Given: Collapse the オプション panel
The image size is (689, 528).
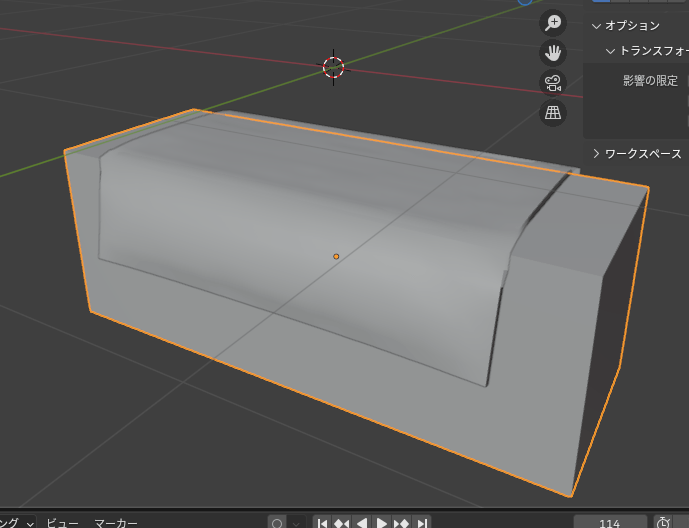Looking at the screenshot, I should pos(597,26).
